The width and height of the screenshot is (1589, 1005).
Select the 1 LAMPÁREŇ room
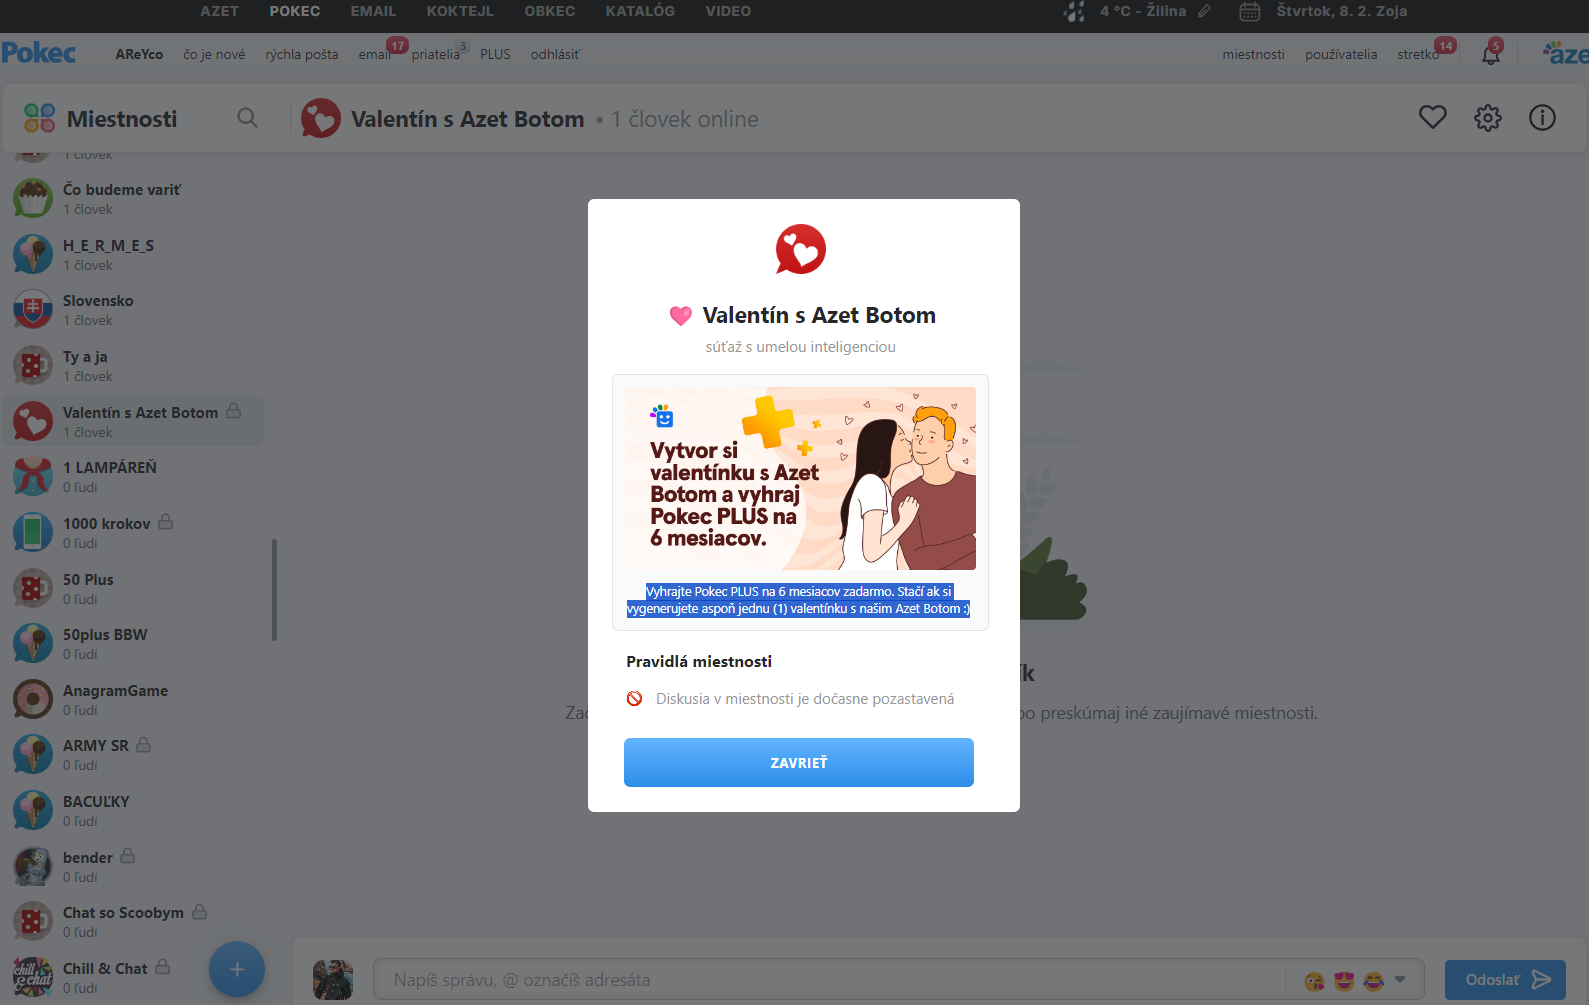point(132,476)
